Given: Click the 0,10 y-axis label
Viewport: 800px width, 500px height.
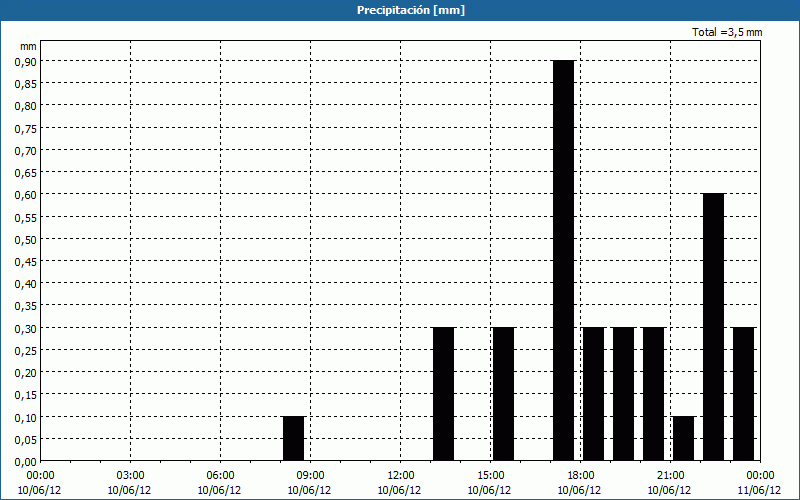Looking at the screenshot, I should click(x=25, y=417).
